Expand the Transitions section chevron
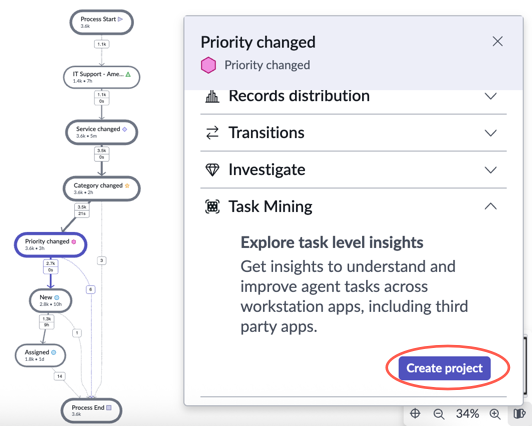Image resolution: width=532 pixels, height=426 pixels. [491, 133]
